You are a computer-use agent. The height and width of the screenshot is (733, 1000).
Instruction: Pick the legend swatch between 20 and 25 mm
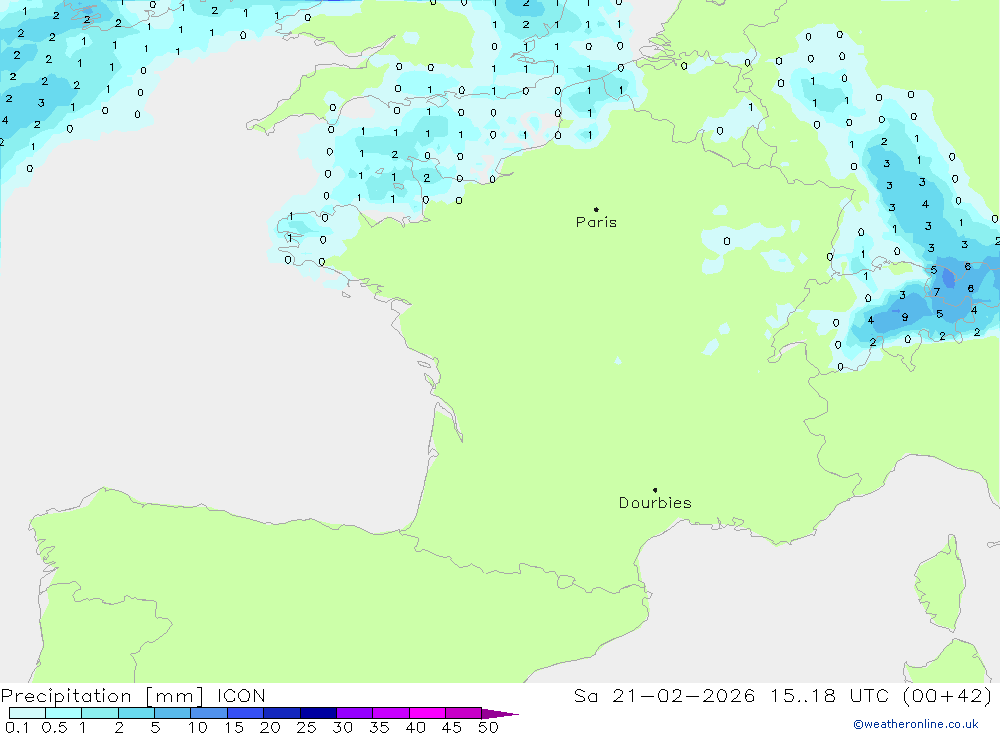[x=282, y=713]
